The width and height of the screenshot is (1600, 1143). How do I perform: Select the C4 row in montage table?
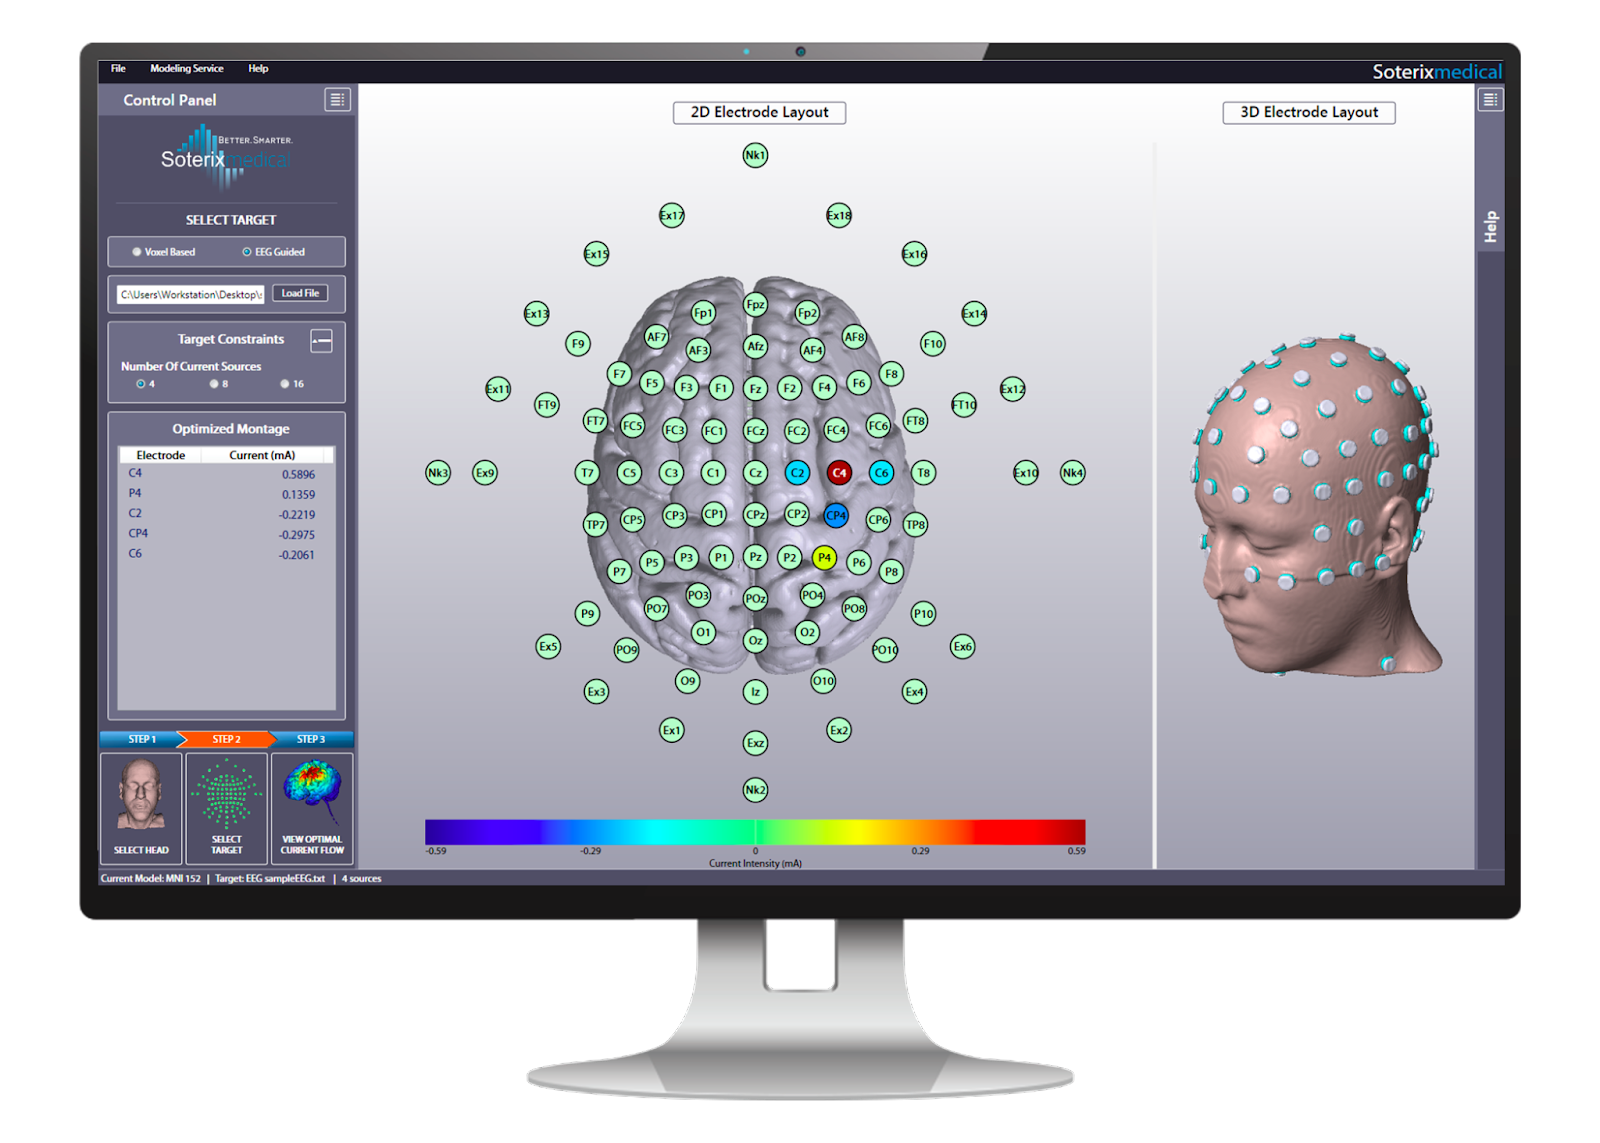coord(226,474)
